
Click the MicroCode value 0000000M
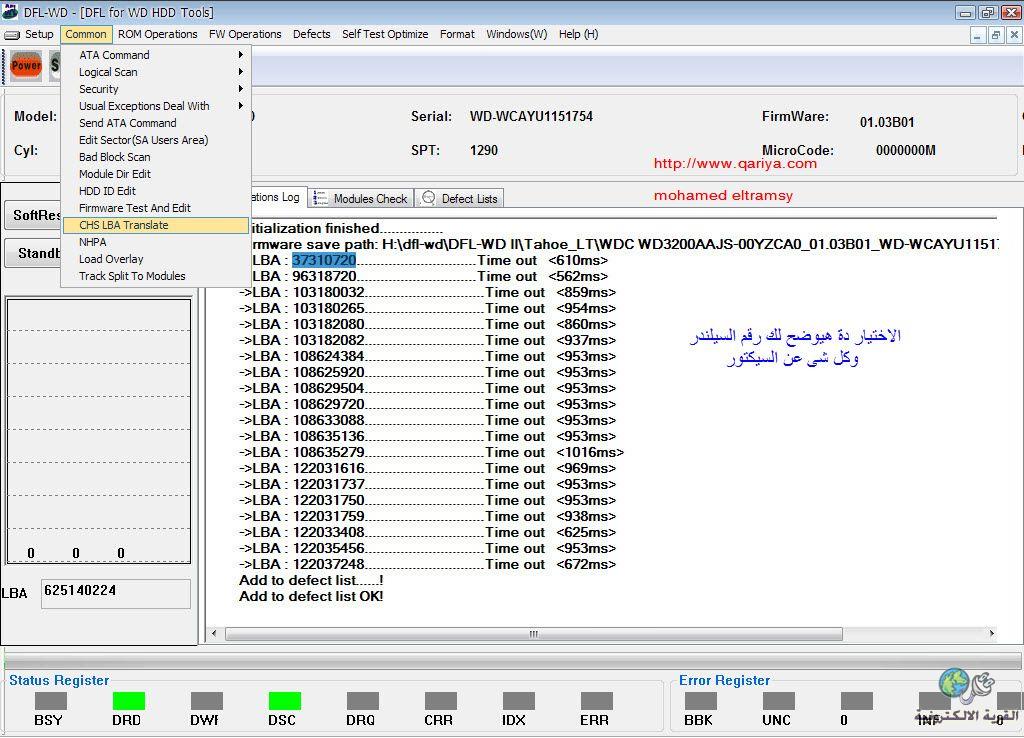click(x=905, y=150)
